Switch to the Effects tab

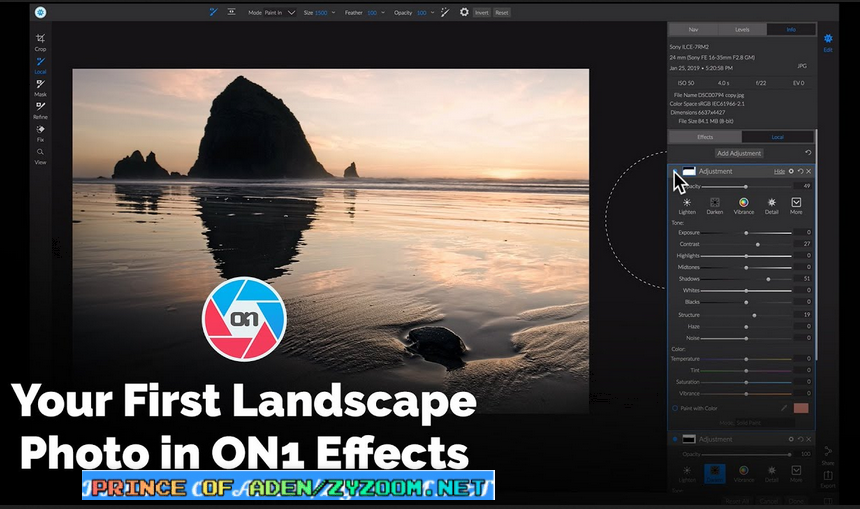pyautogui.click(x=705, y=137)
